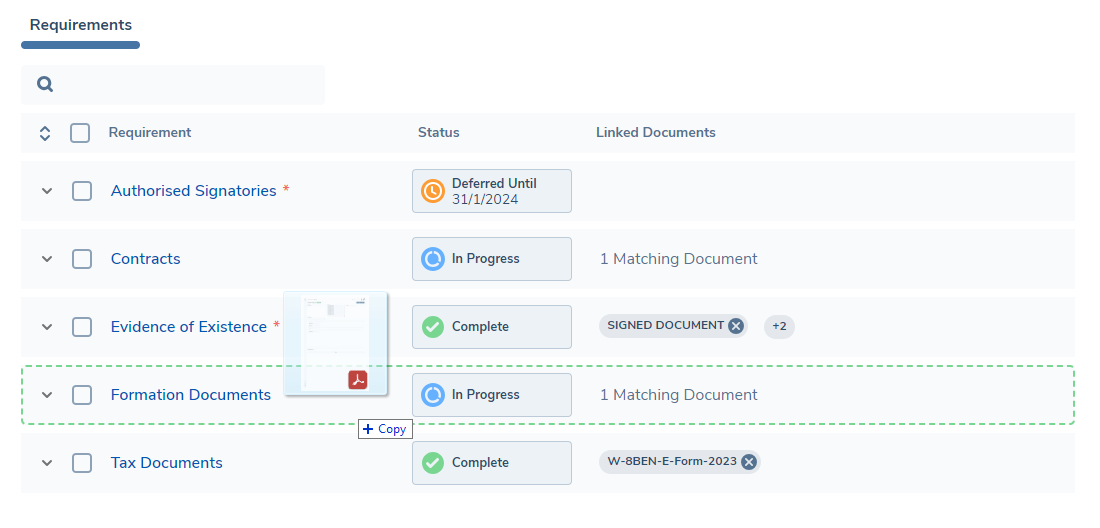
Task: Click the sort arrows icon in header
Action: click(x=45, y=133)
